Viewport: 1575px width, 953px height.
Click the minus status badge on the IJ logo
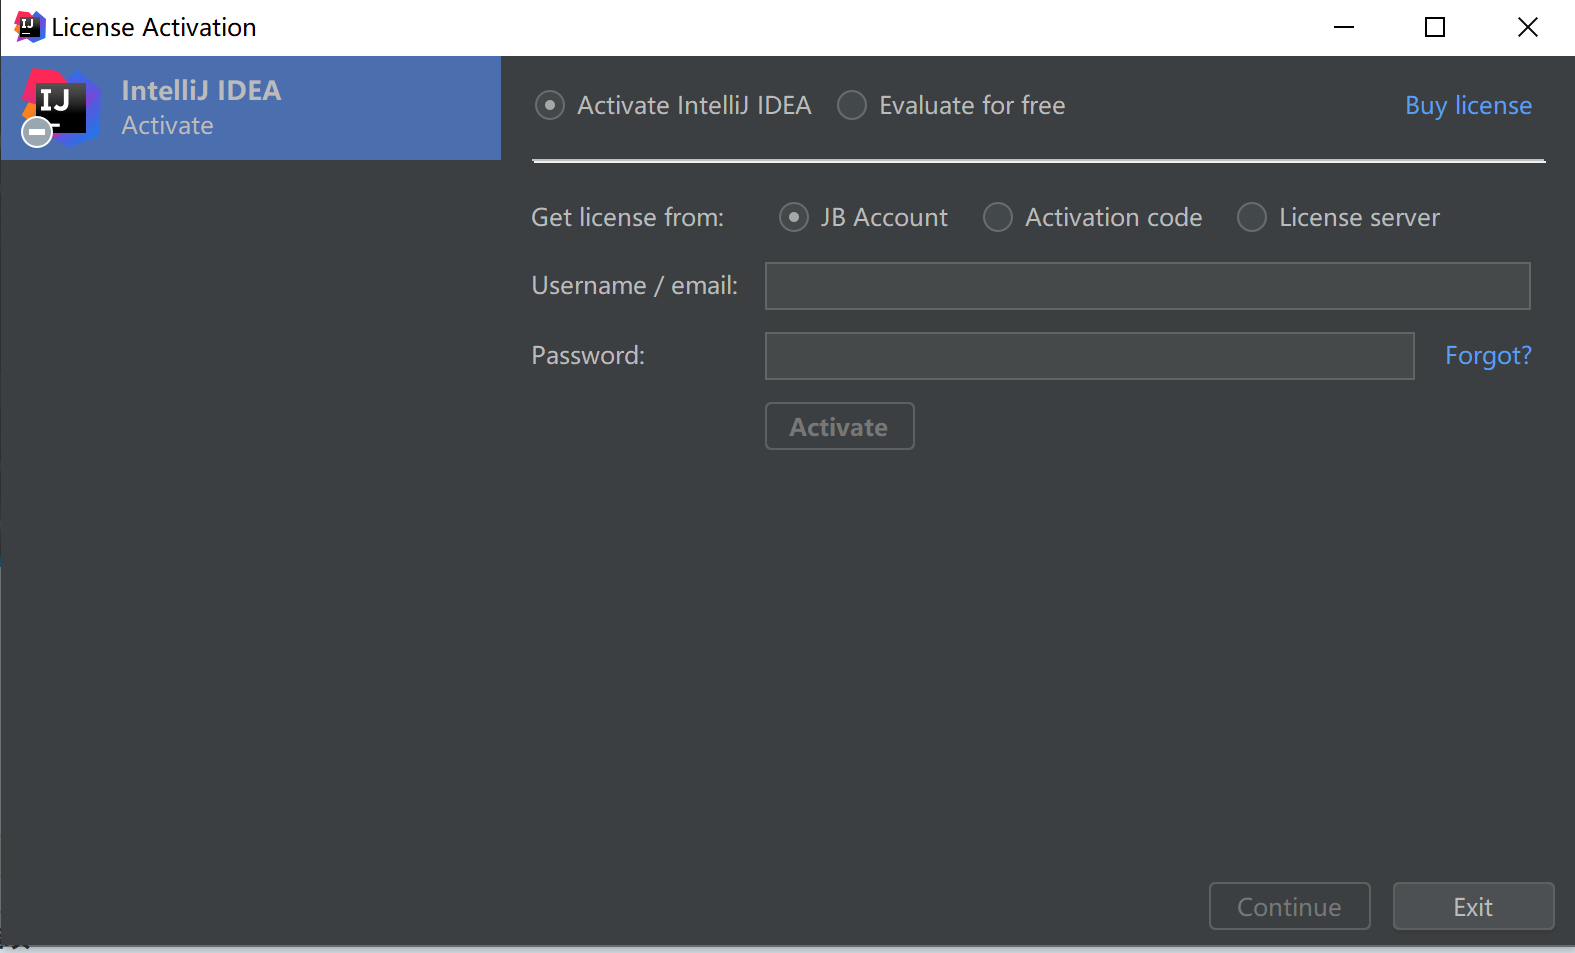tap(37, 132)
